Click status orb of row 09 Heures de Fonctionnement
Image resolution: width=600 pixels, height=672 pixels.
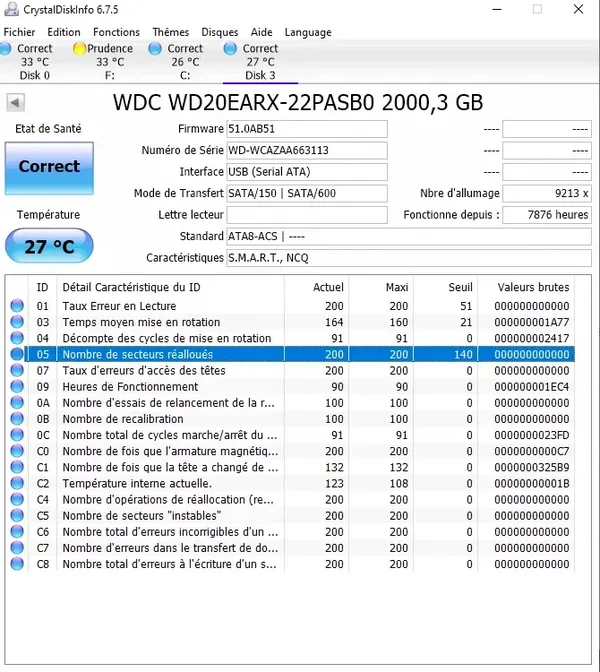(x=17, y=387)
